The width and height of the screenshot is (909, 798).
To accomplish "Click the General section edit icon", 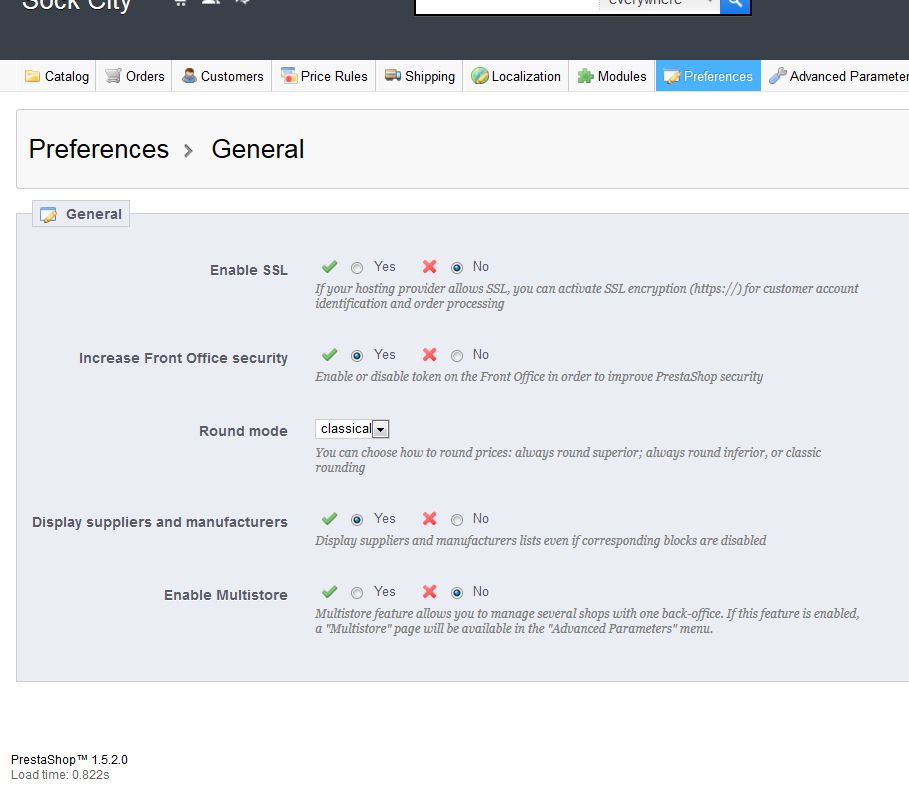I will (48, 215).
